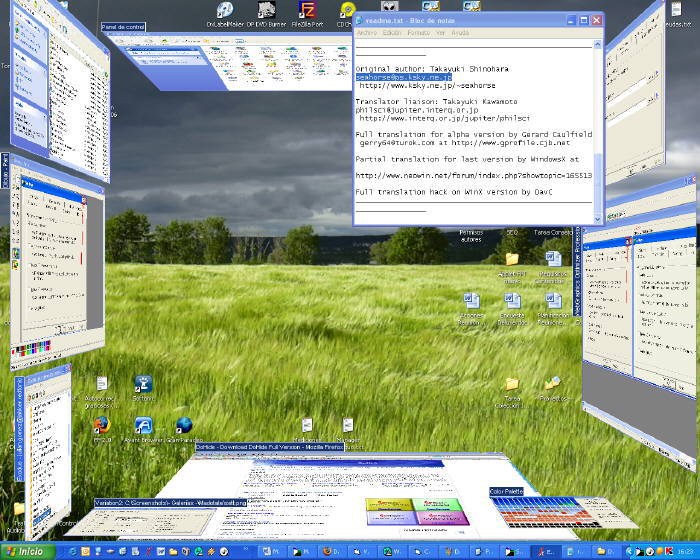Open the Plan Word document icon on desktop
Screen dimensions: 700x560
[553, 301]
